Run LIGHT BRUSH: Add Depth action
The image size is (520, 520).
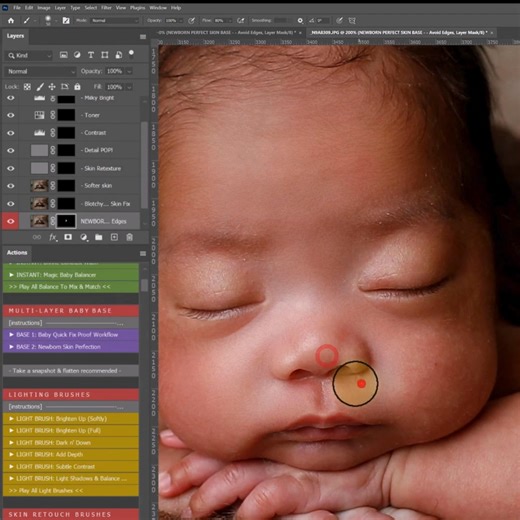(x=71, y=455)
